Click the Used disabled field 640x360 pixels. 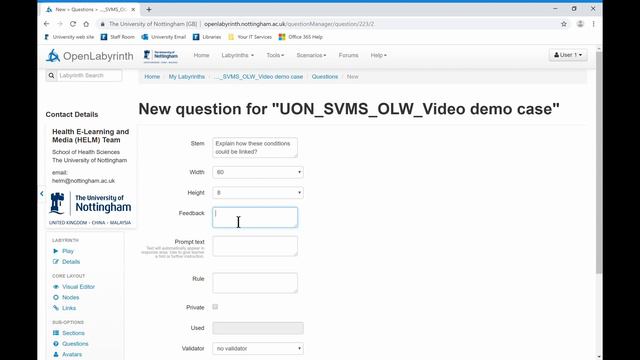[x=258, y=328]
